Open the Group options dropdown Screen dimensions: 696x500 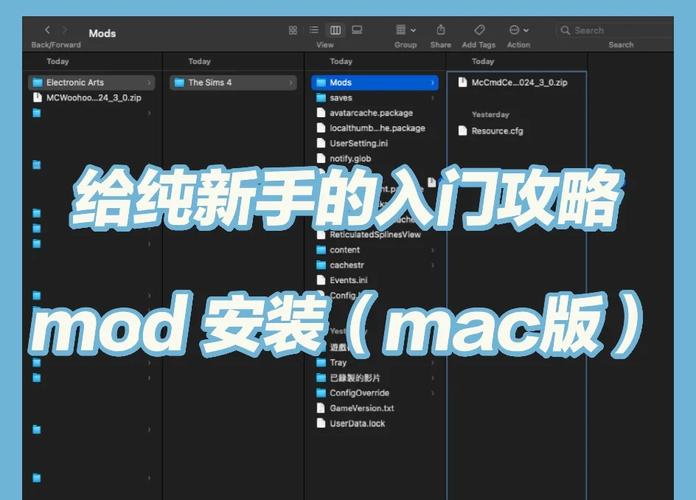(x=405, y=31)
